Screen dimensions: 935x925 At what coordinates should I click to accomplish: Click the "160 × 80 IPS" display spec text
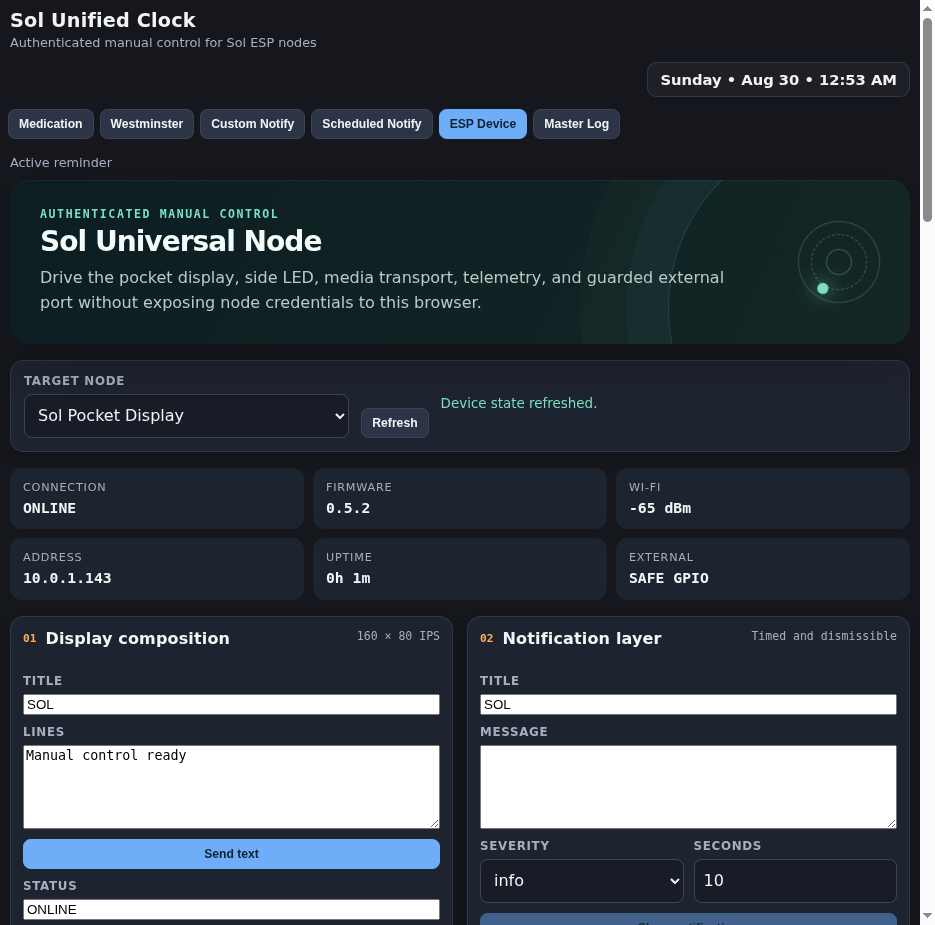tap(398, 636)
